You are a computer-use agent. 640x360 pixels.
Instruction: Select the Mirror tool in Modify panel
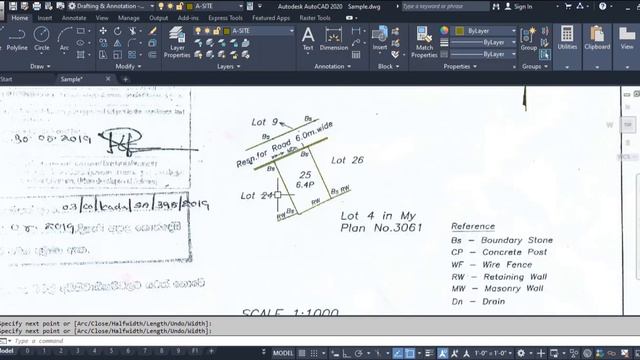click(118, 43)
